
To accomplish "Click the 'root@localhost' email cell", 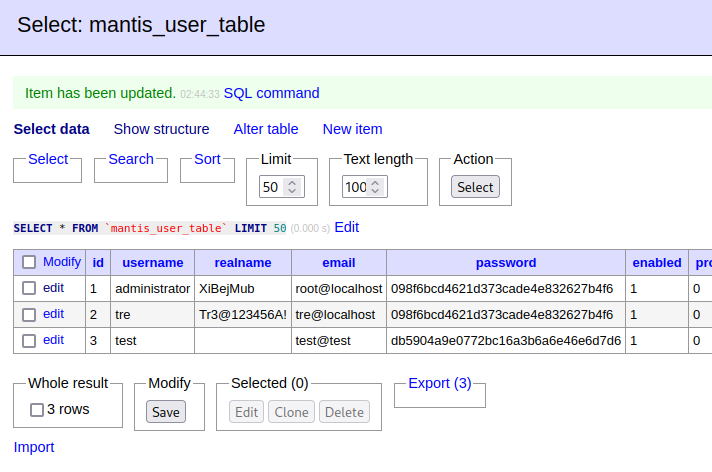I will point(339,288).
